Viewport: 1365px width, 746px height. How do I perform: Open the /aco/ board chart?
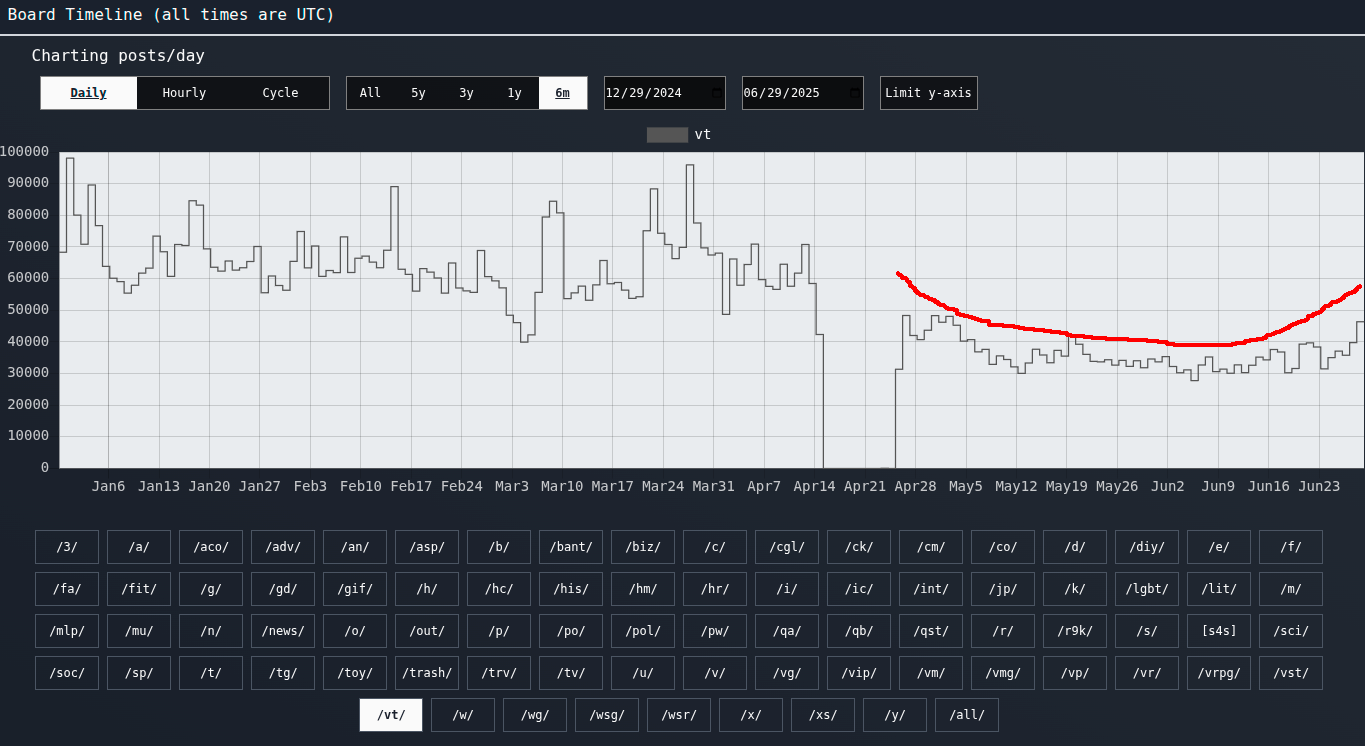tap(211, 547)
